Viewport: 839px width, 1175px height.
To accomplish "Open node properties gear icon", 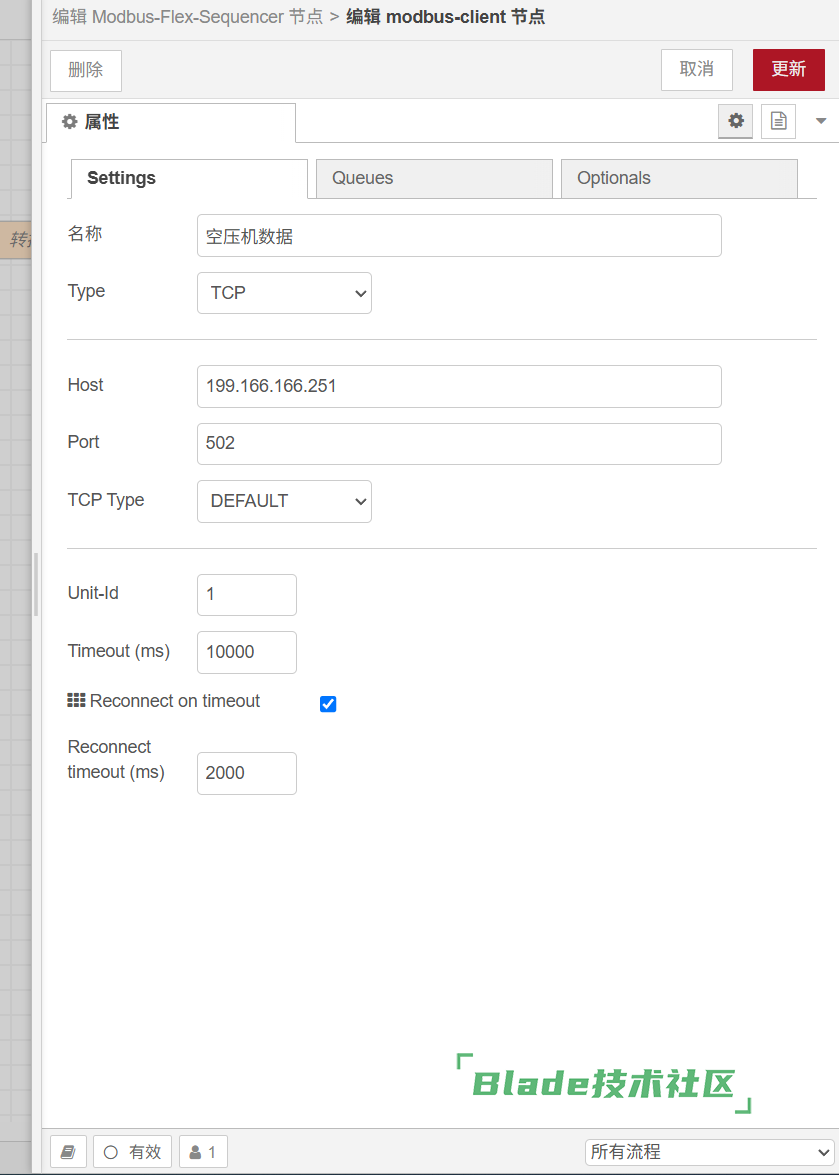I will [736, 121].
